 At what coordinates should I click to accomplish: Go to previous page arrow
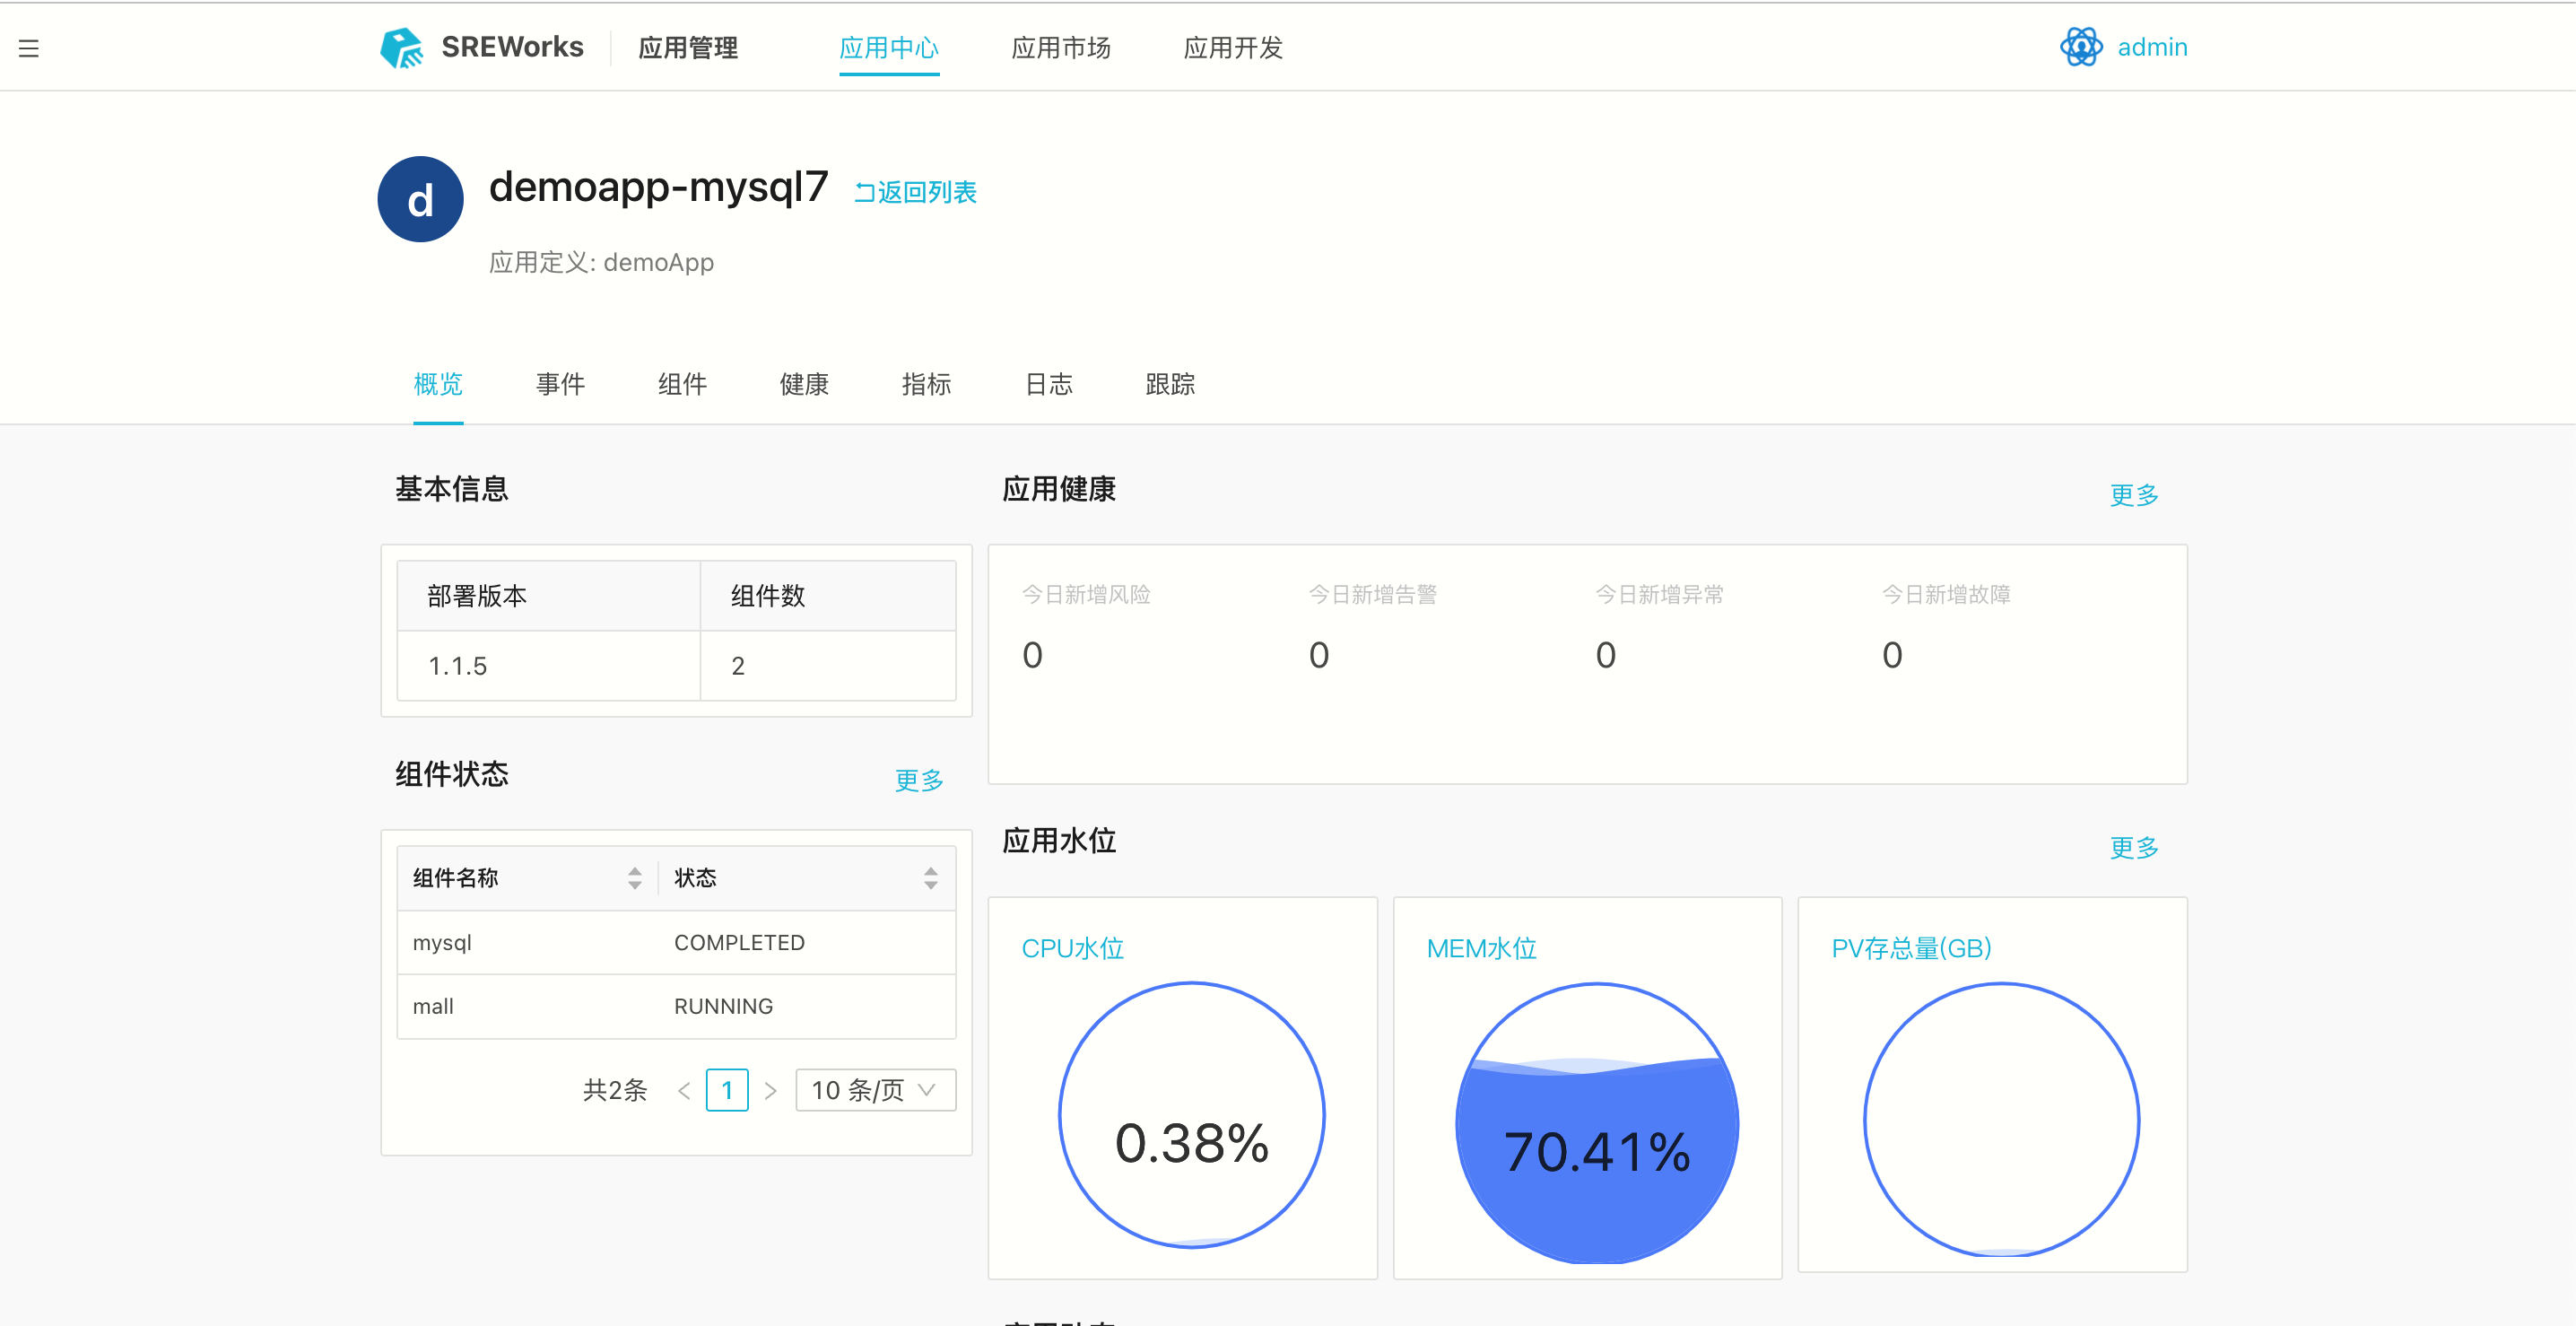pos(684,1090)
